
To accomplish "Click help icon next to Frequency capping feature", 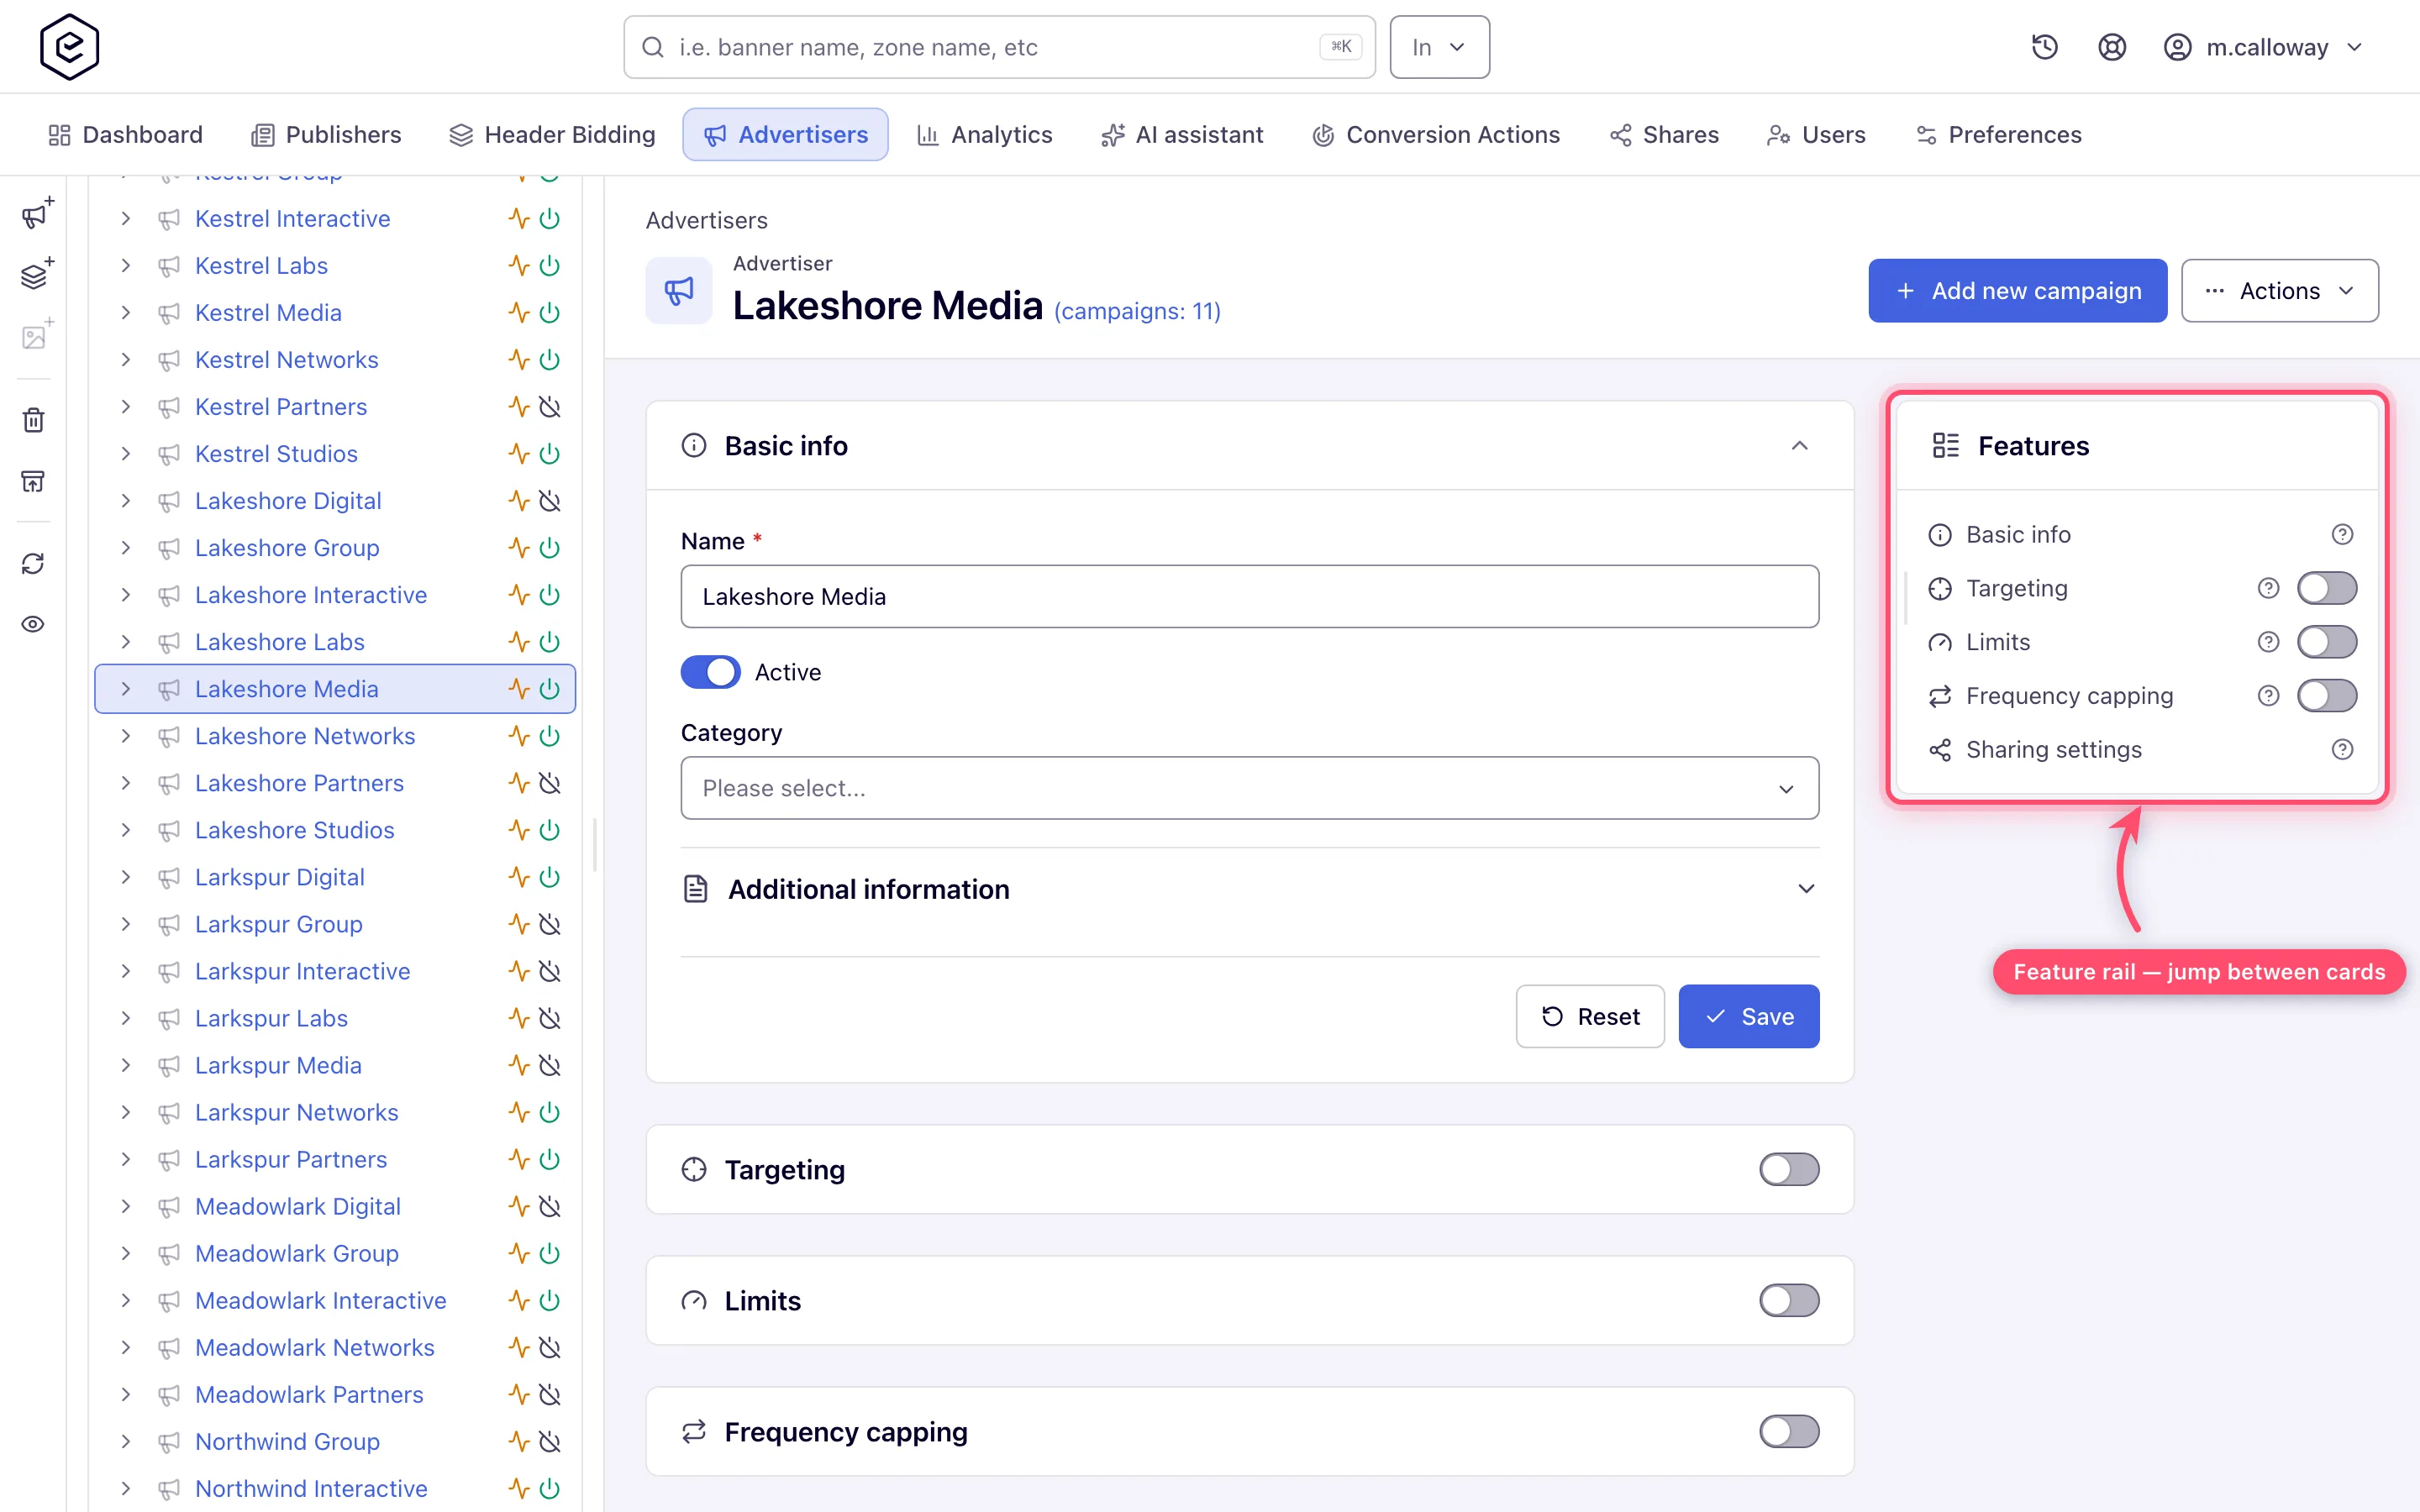I will (x=2268, y=696).
